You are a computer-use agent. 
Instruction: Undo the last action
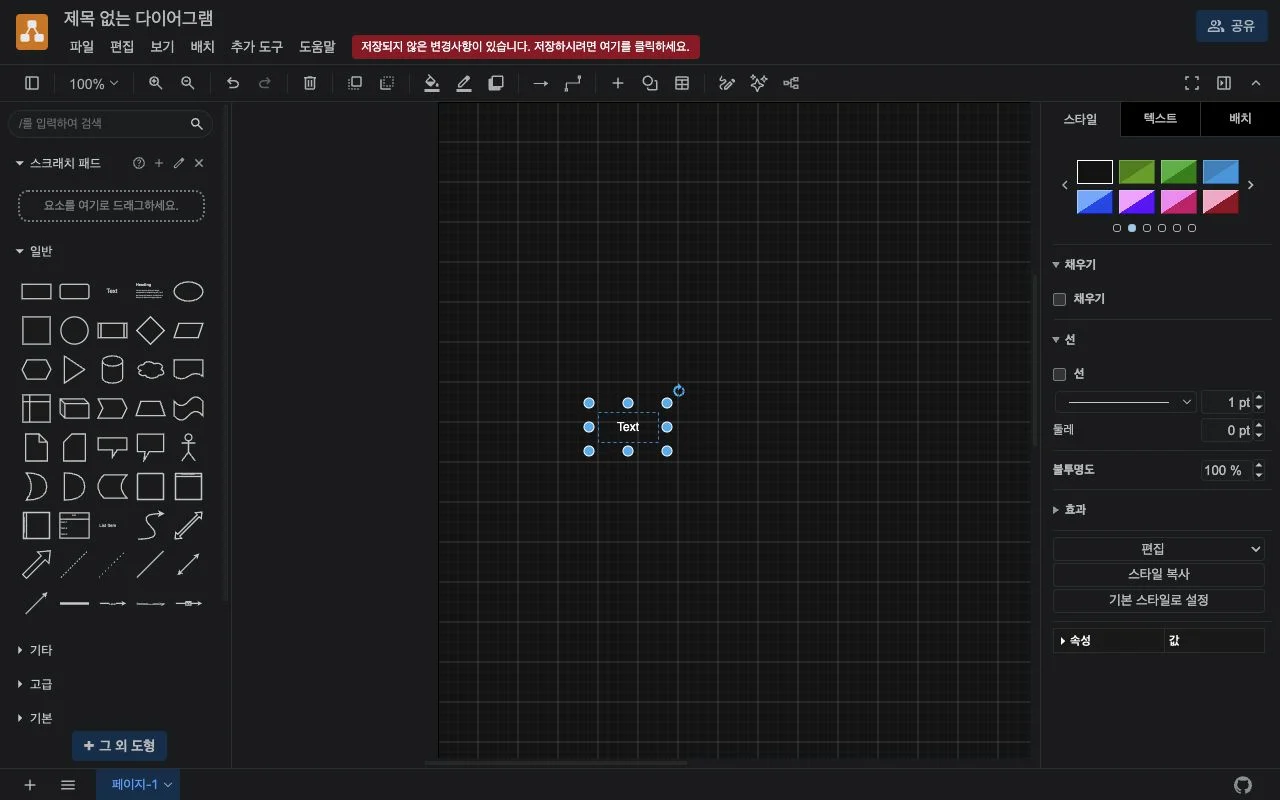pos(233,84)
